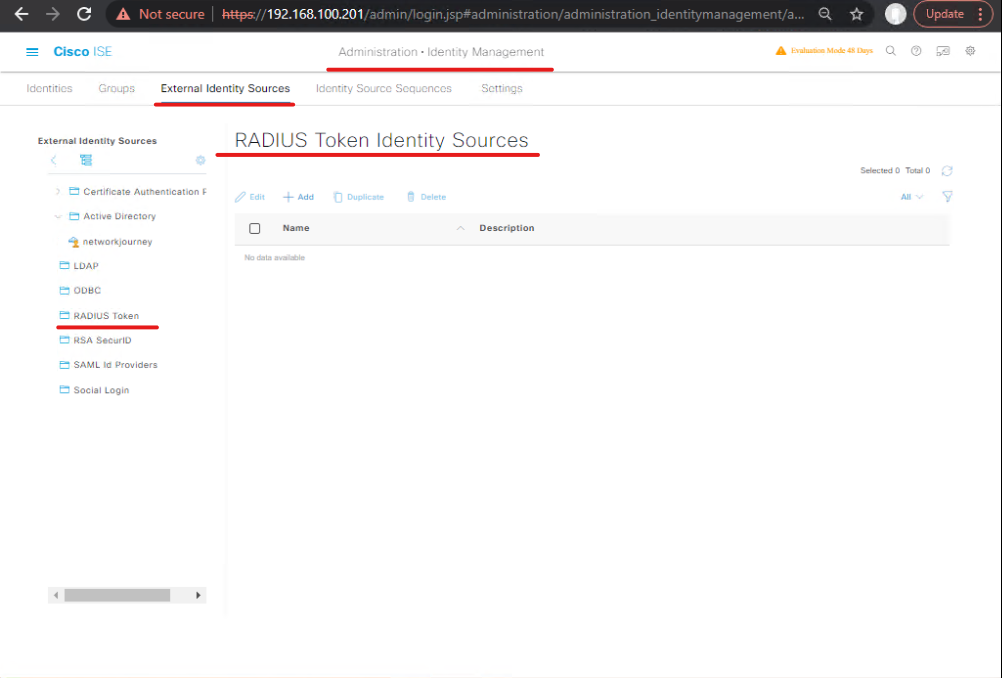Viewport: 1002px width, 678px height.
Task: Click the filter funnel icon
Action: coord(948,197)
